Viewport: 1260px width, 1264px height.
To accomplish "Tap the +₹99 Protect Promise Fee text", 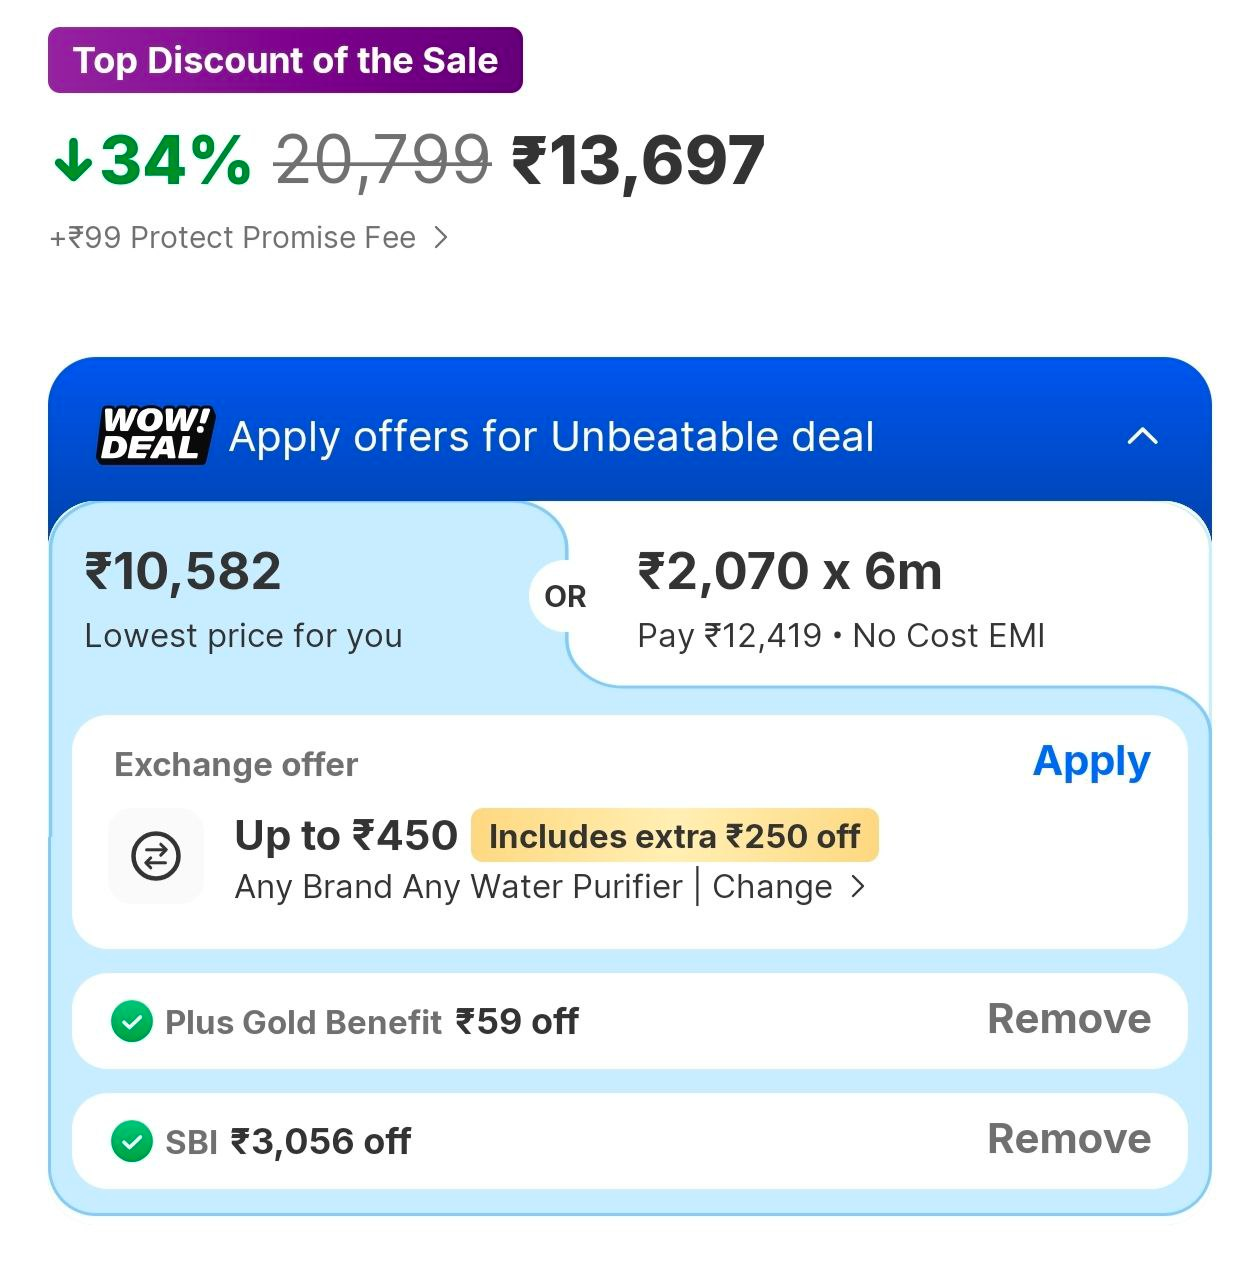I will (232, 238).
